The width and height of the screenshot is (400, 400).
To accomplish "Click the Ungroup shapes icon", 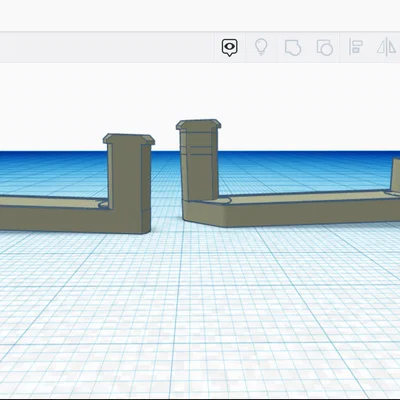I will click(324, 47).
